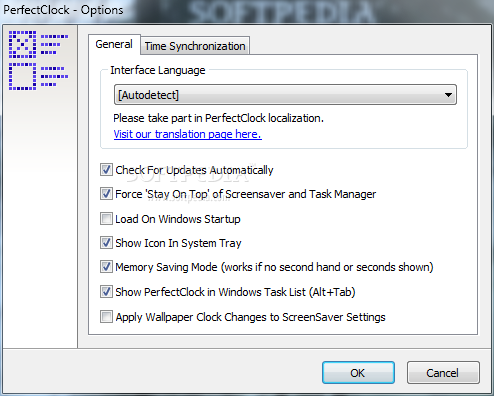This screenshot has width=494, height=396.
Task: Switch to the Time Synchronization tab
Action: coord(195,46)
